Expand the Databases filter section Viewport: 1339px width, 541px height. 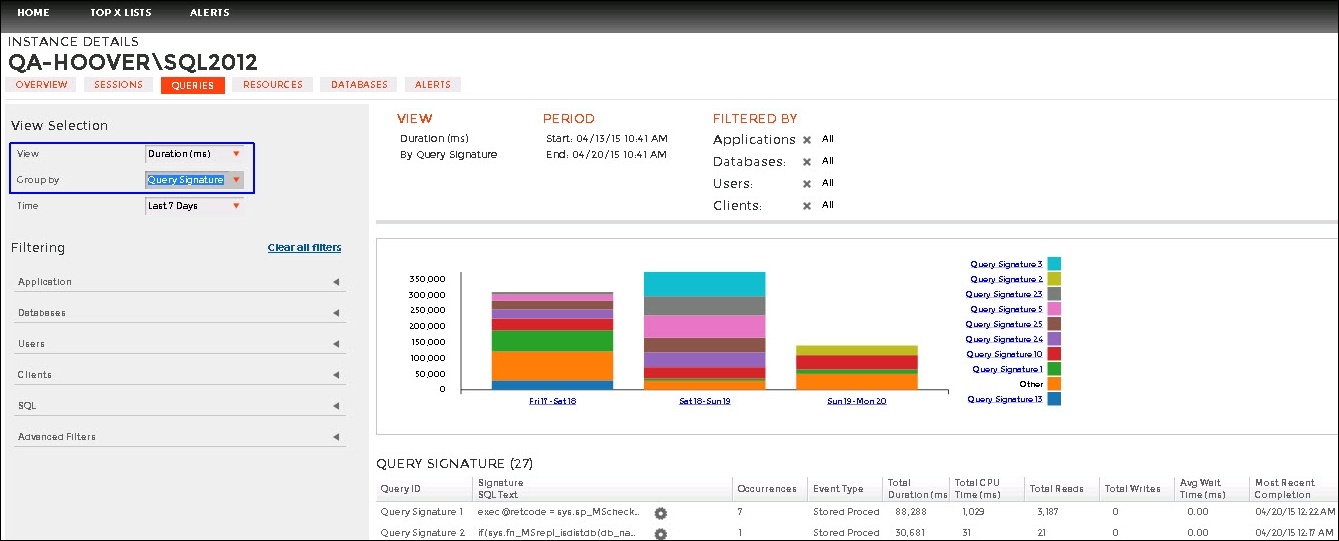tap(180, 313)
